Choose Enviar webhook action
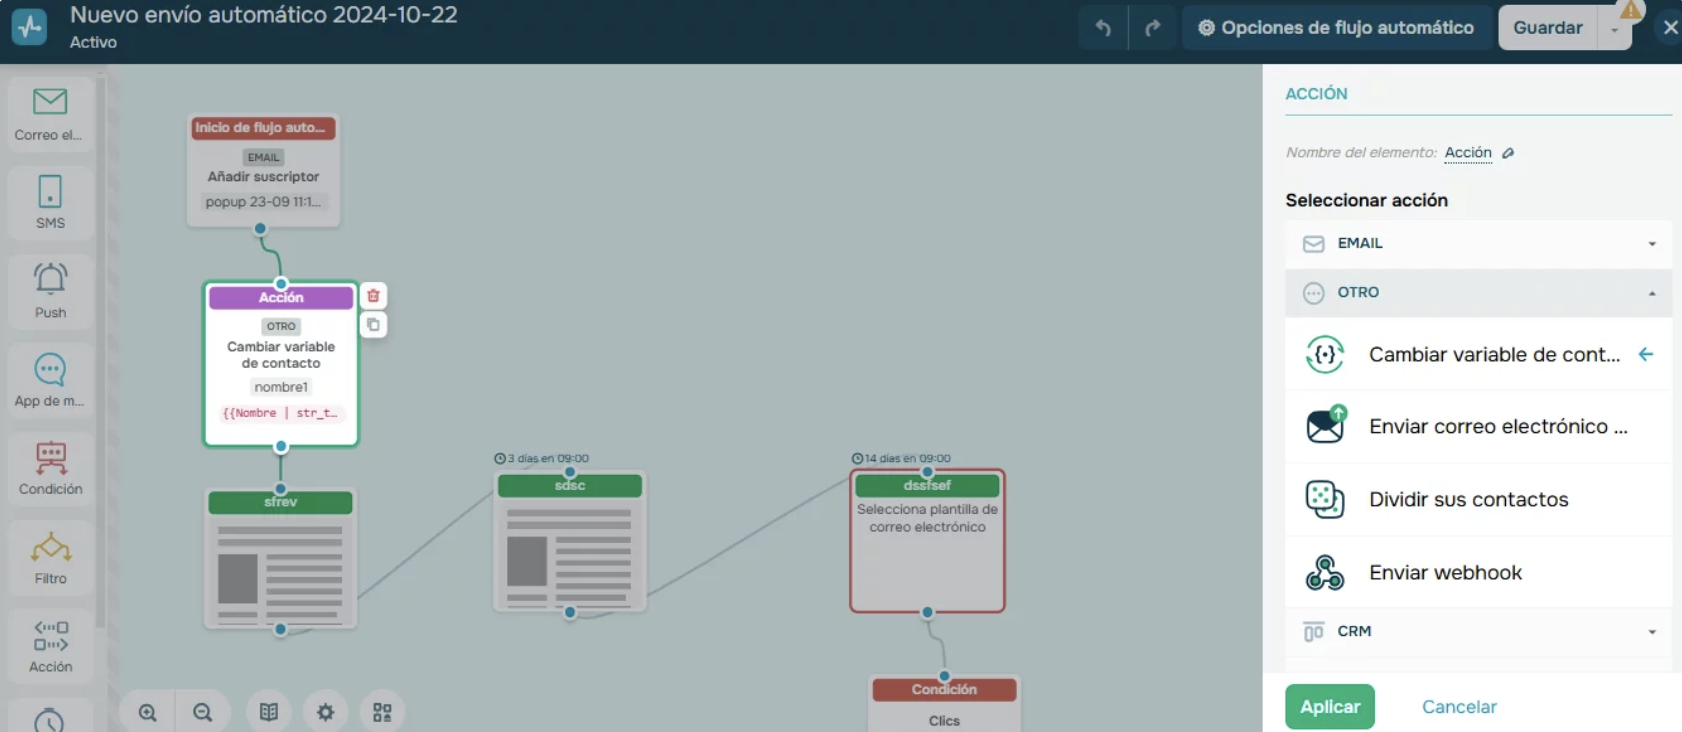The width and height of the screenshot is (1682, 732). pos(1445,572)
